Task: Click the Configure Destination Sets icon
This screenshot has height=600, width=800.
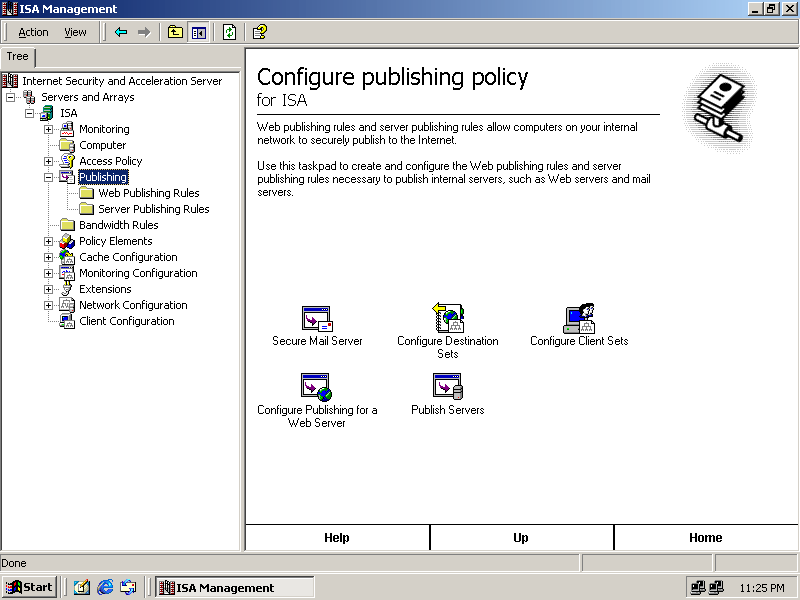Action: [x=447, y=319]
